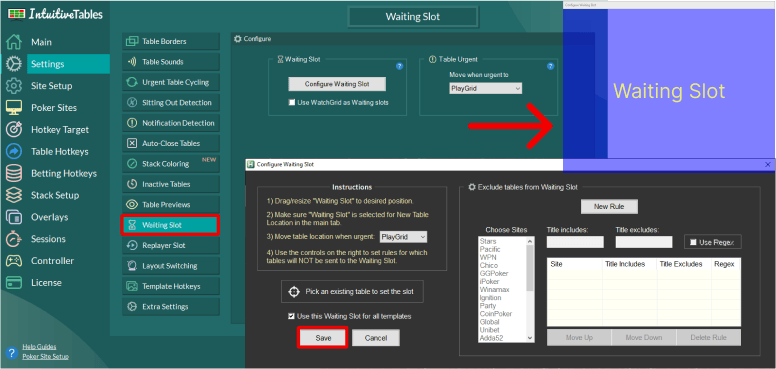Open Move table location when urgent dropdown
The height and width of the screenshot is (369, 776).
[x=403, y=237]
